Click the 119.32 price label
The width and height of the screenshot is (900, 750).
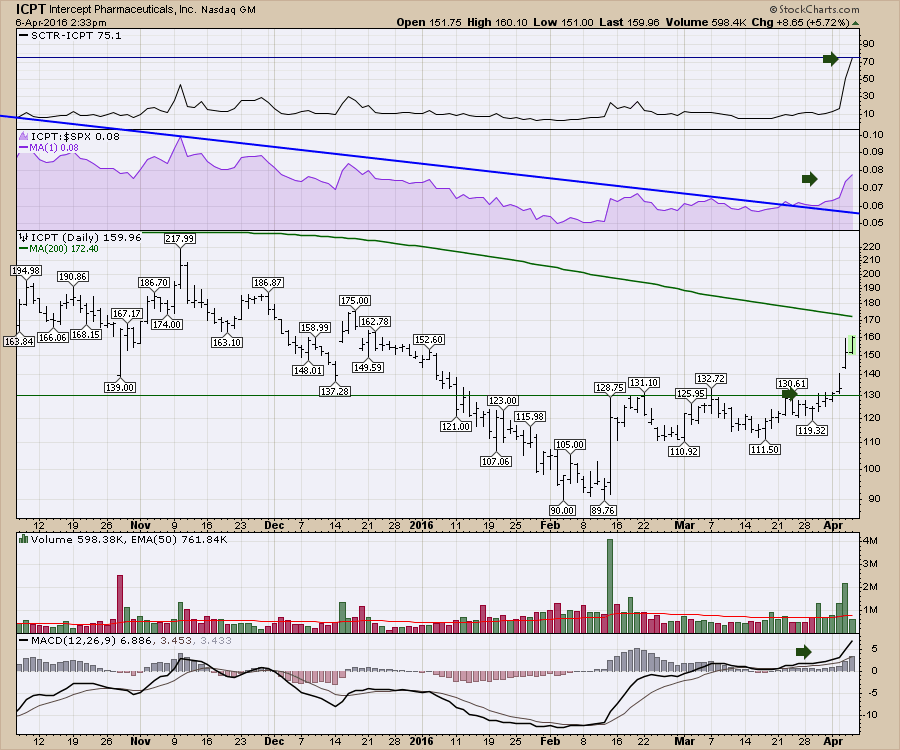812,430
